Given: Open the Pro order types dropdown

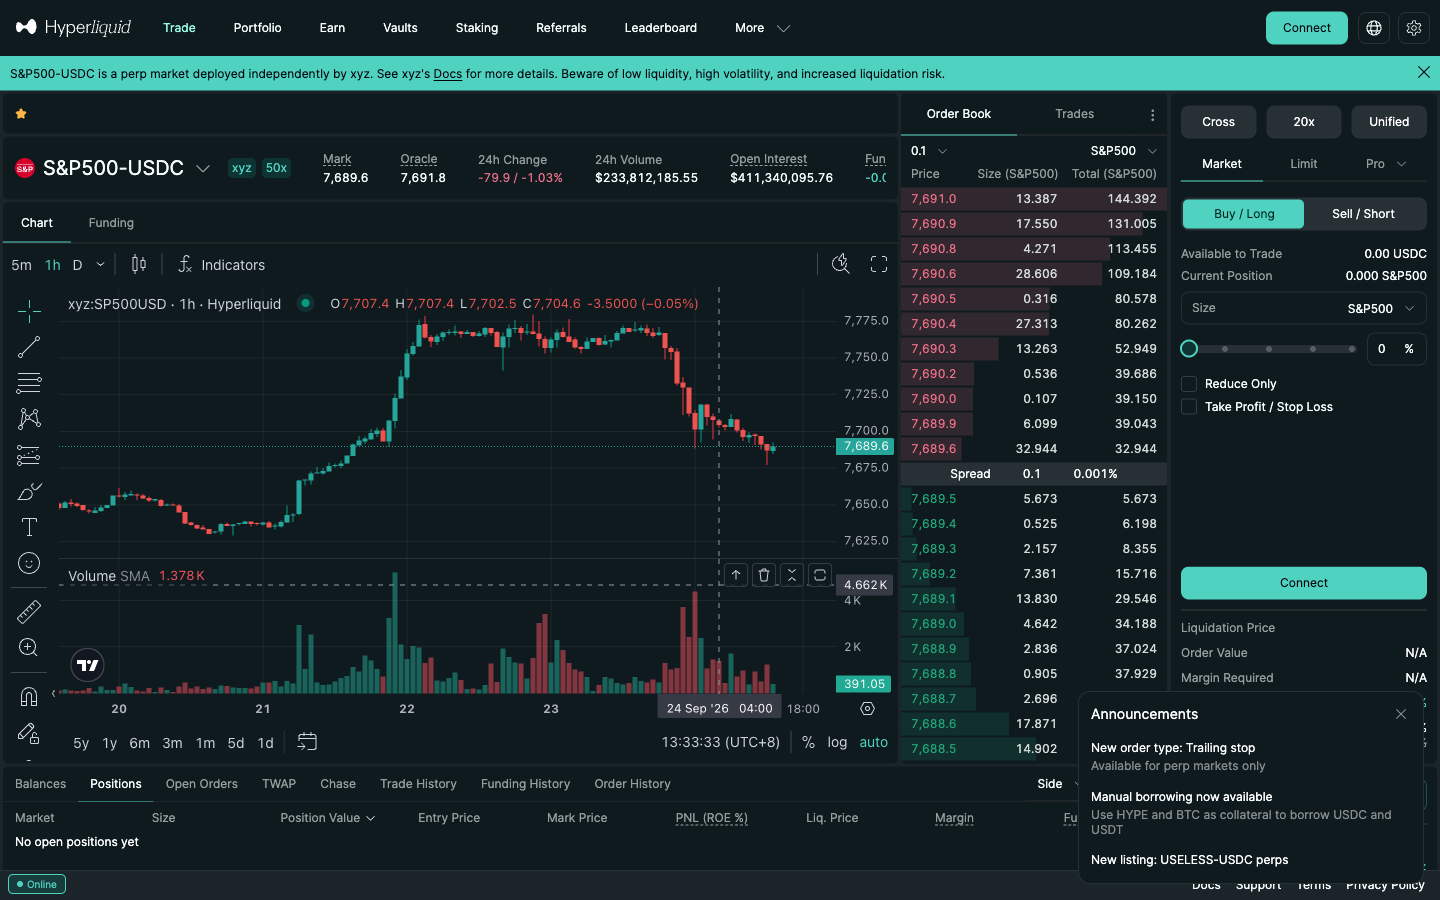Looking at the screenshot, I should pyautogui.click(x=1386, y=164).
